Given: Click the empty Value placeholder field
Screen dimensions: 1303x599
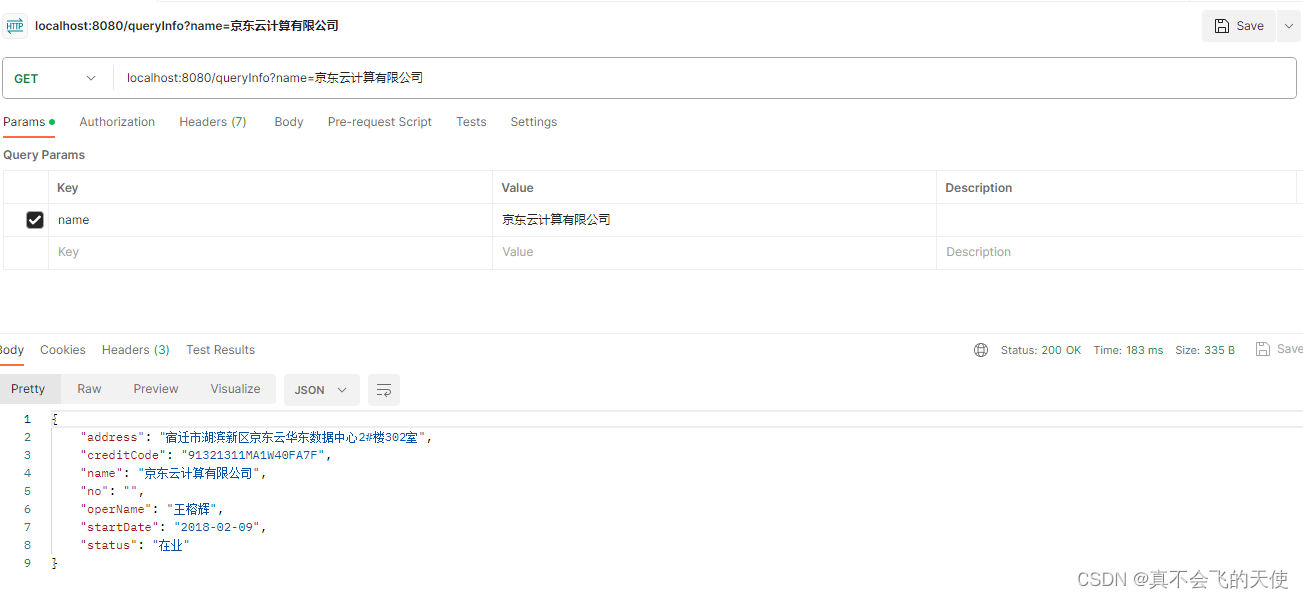Looking at the screenshot, I should pyautogui.click(x=715, y=252).
